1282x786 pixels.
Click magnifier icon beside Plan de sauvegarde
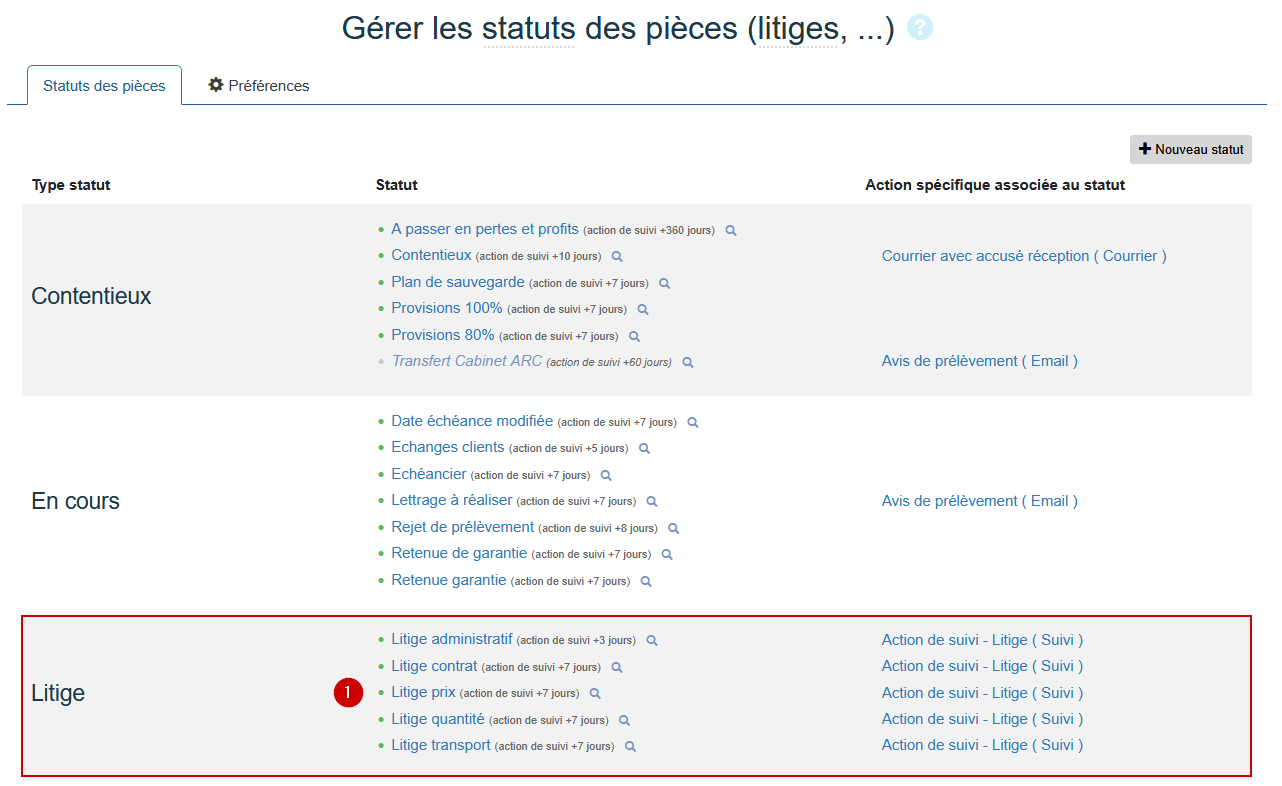tap(664, 284)
